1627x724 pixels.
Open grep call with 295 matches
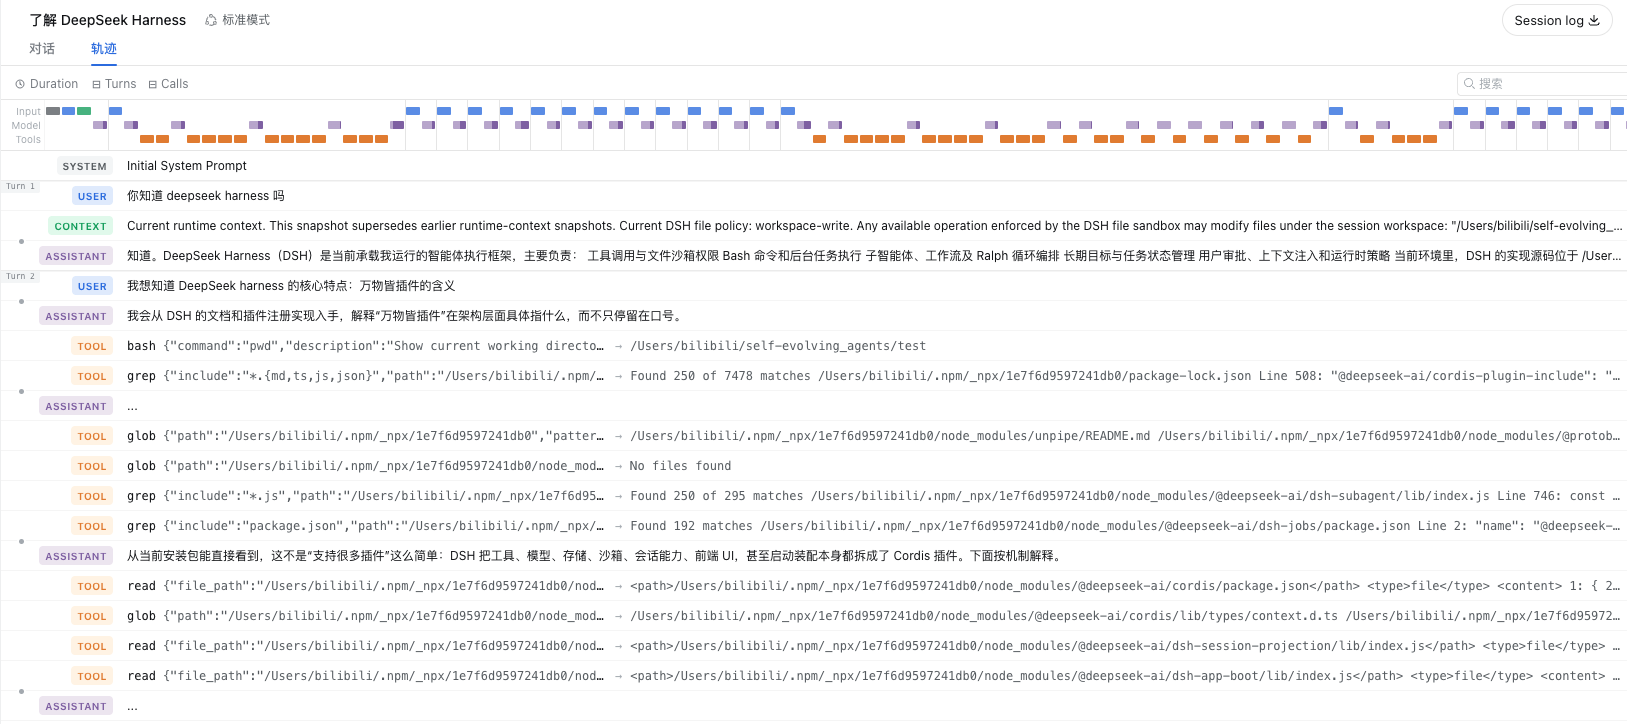pos(813,496)
